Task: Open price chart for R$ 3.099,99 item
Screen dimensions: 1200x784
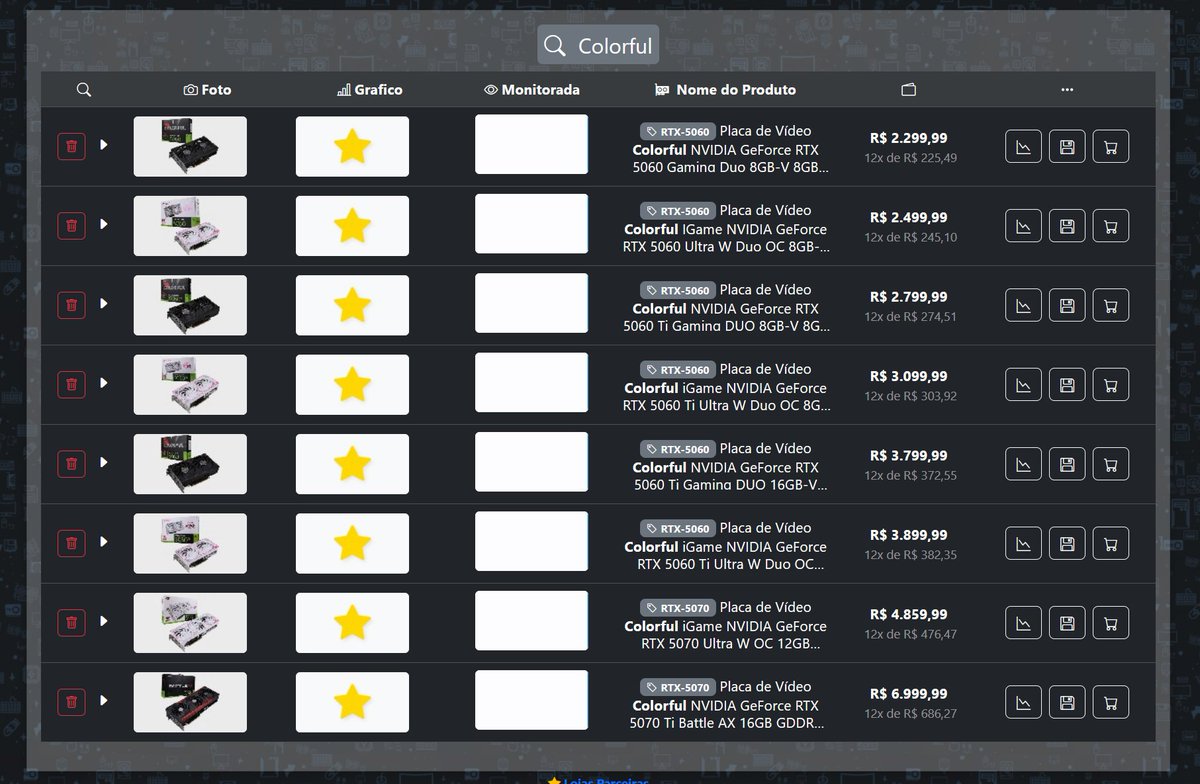Action: [x=1023, y=384]
